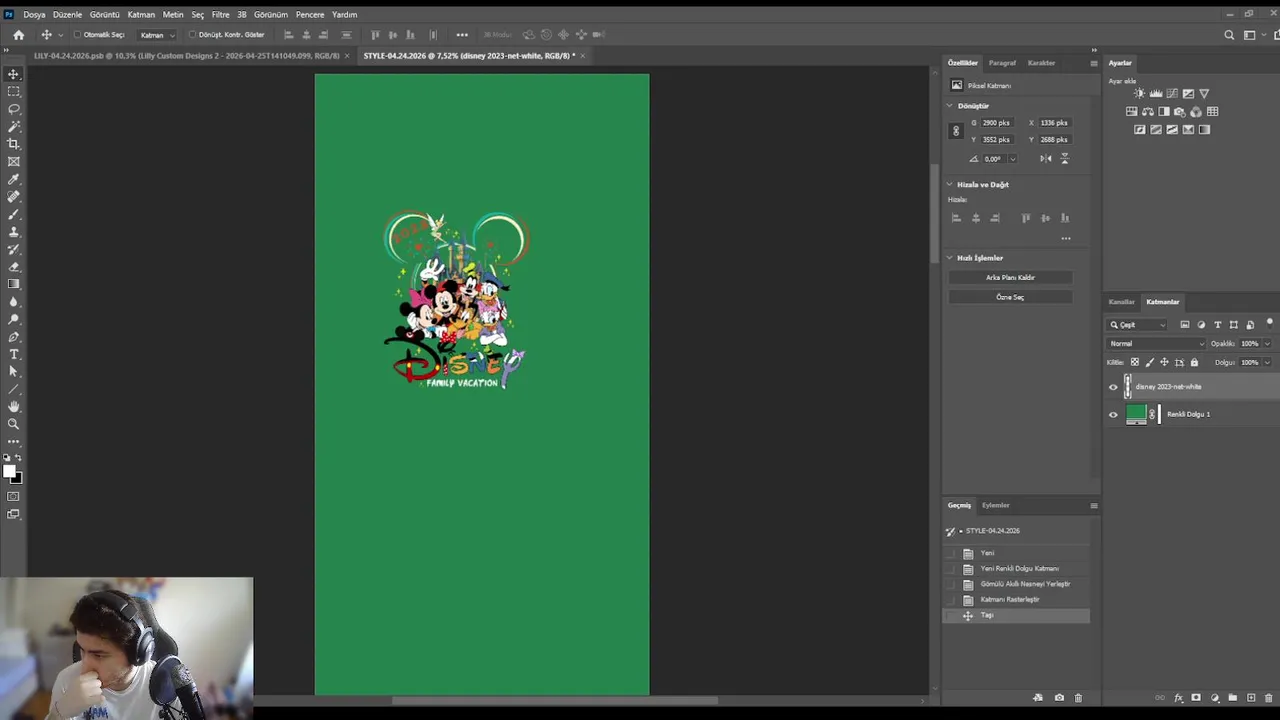
Task: Enable the Otomatik Seç checkbox
Action: point(77,35)
